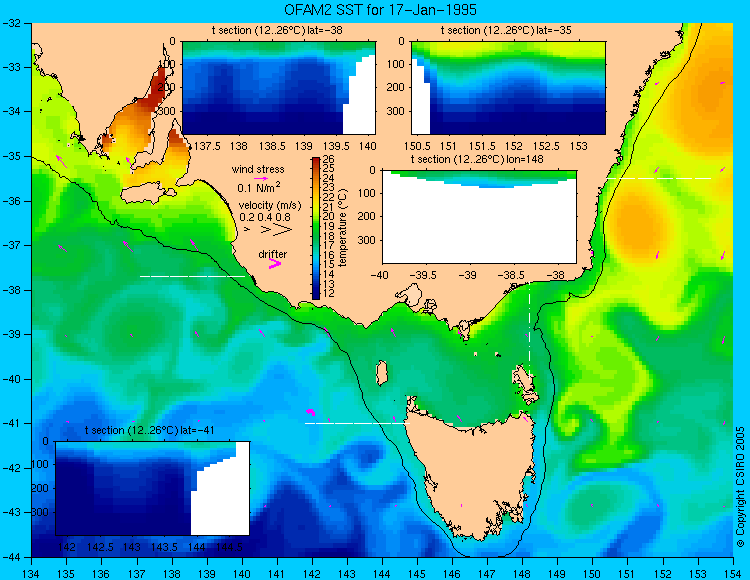This screenshot has width=750, height=580.
Task: Select the "wind stress" legend label
Action: (x=258, y=169)
